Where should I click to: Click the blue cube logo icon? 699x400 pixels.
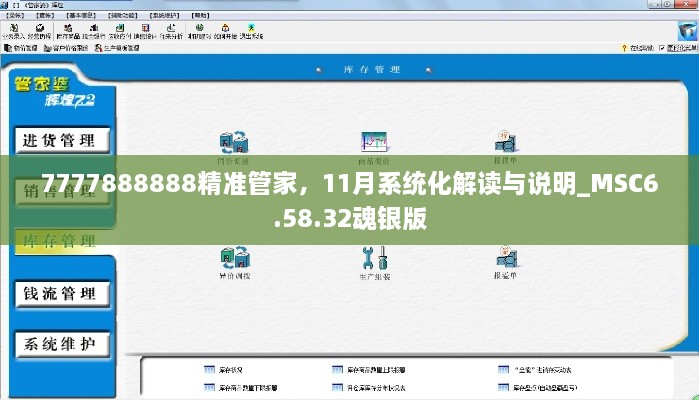[x=687, y=31]
